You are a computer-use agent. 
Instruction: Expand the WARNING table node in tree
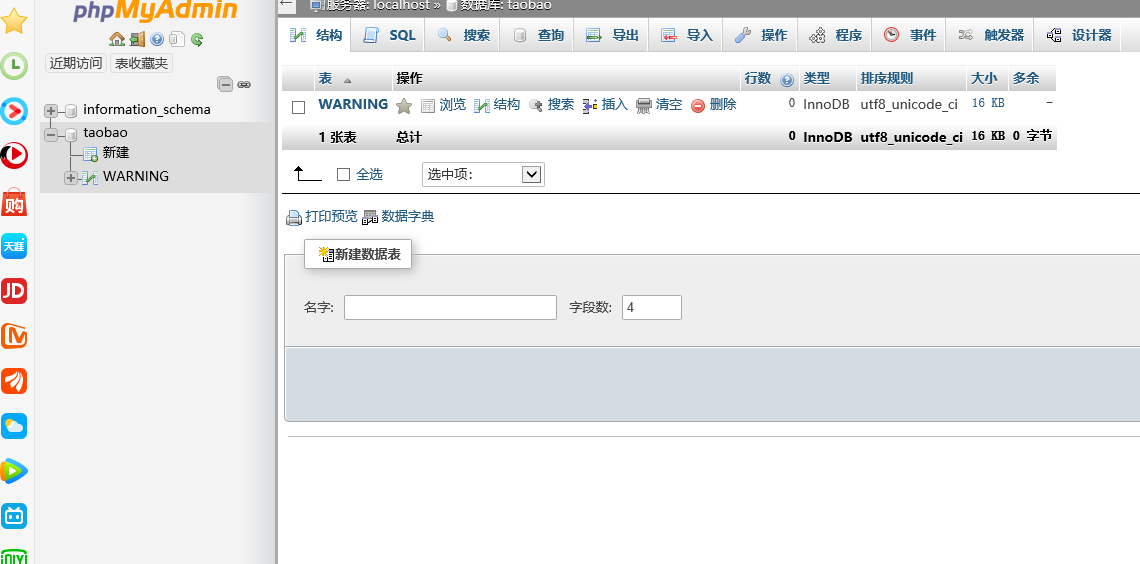71,178
